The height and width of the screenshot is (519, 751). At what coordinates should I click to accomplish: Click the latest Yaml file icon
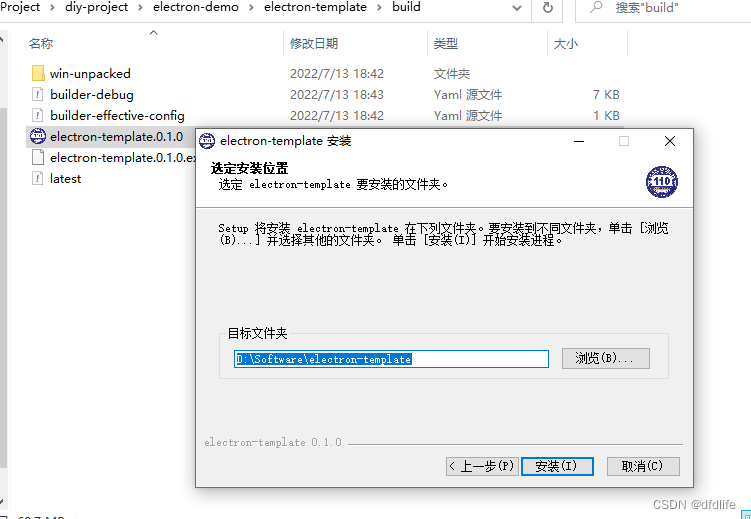pyautogui.click(x=38, y=179)
